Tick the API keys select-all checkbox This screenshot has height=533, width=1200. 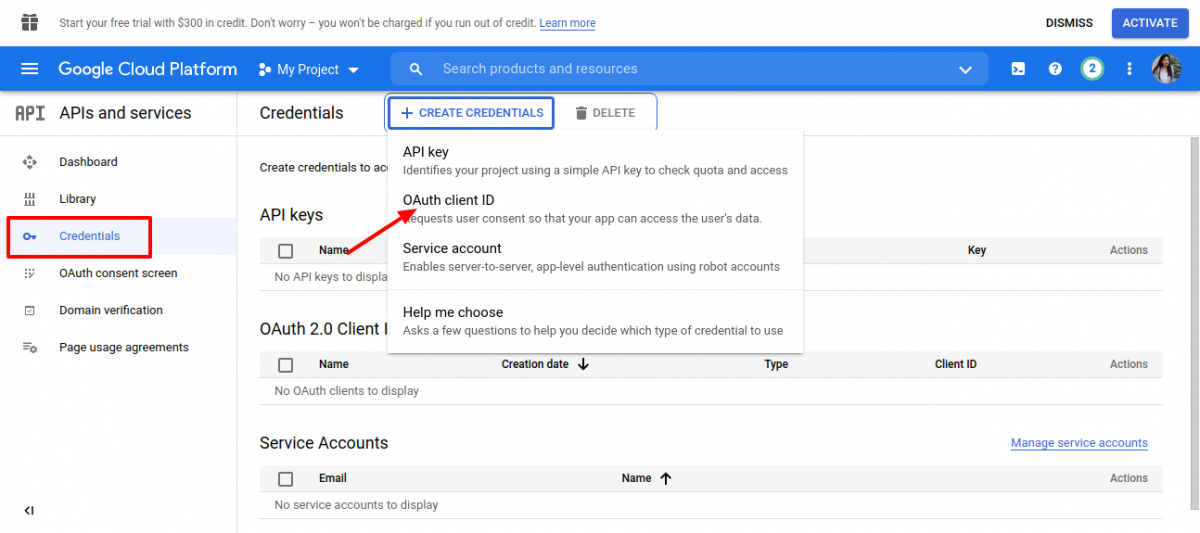286,251
